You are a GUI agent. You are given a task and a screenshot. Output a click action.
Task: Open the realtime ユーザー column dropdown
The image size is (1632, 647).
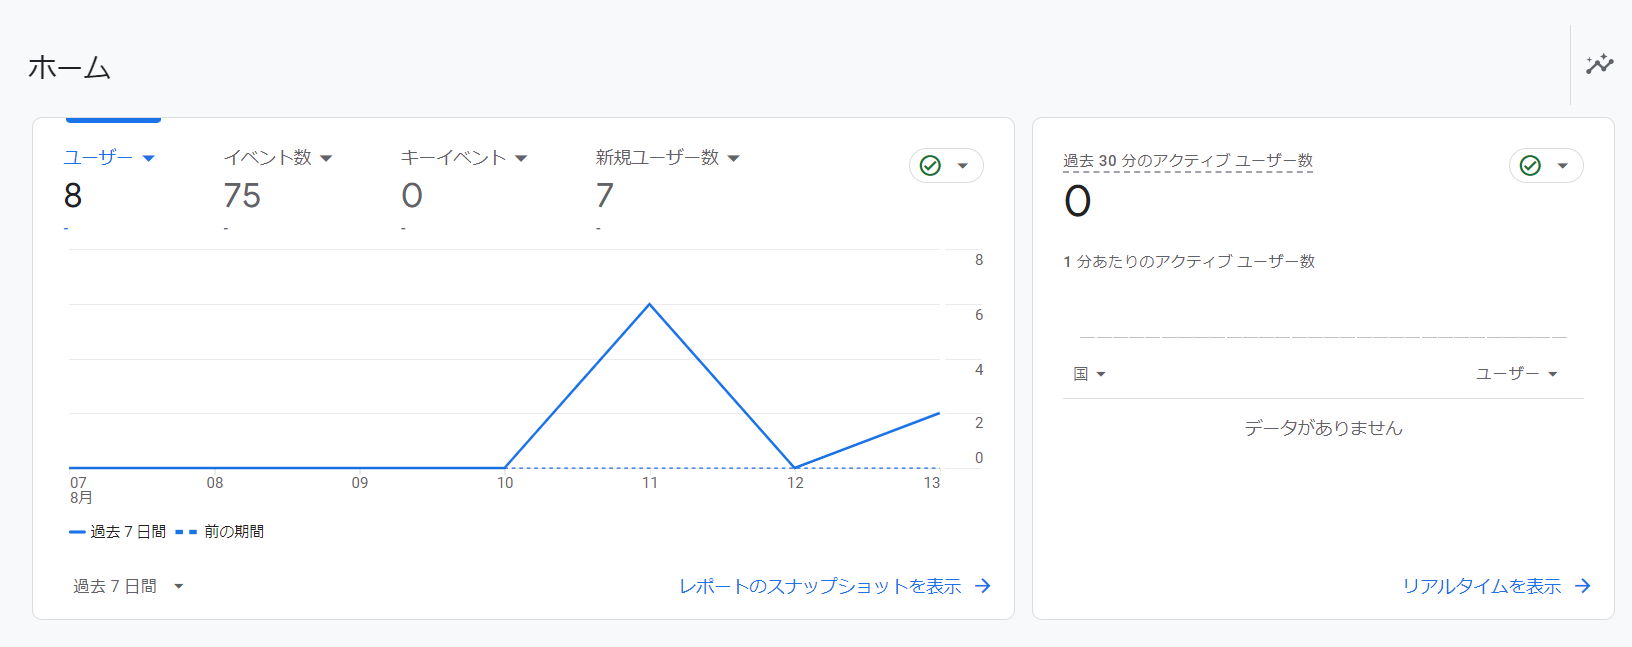[x=1517, y=374]
